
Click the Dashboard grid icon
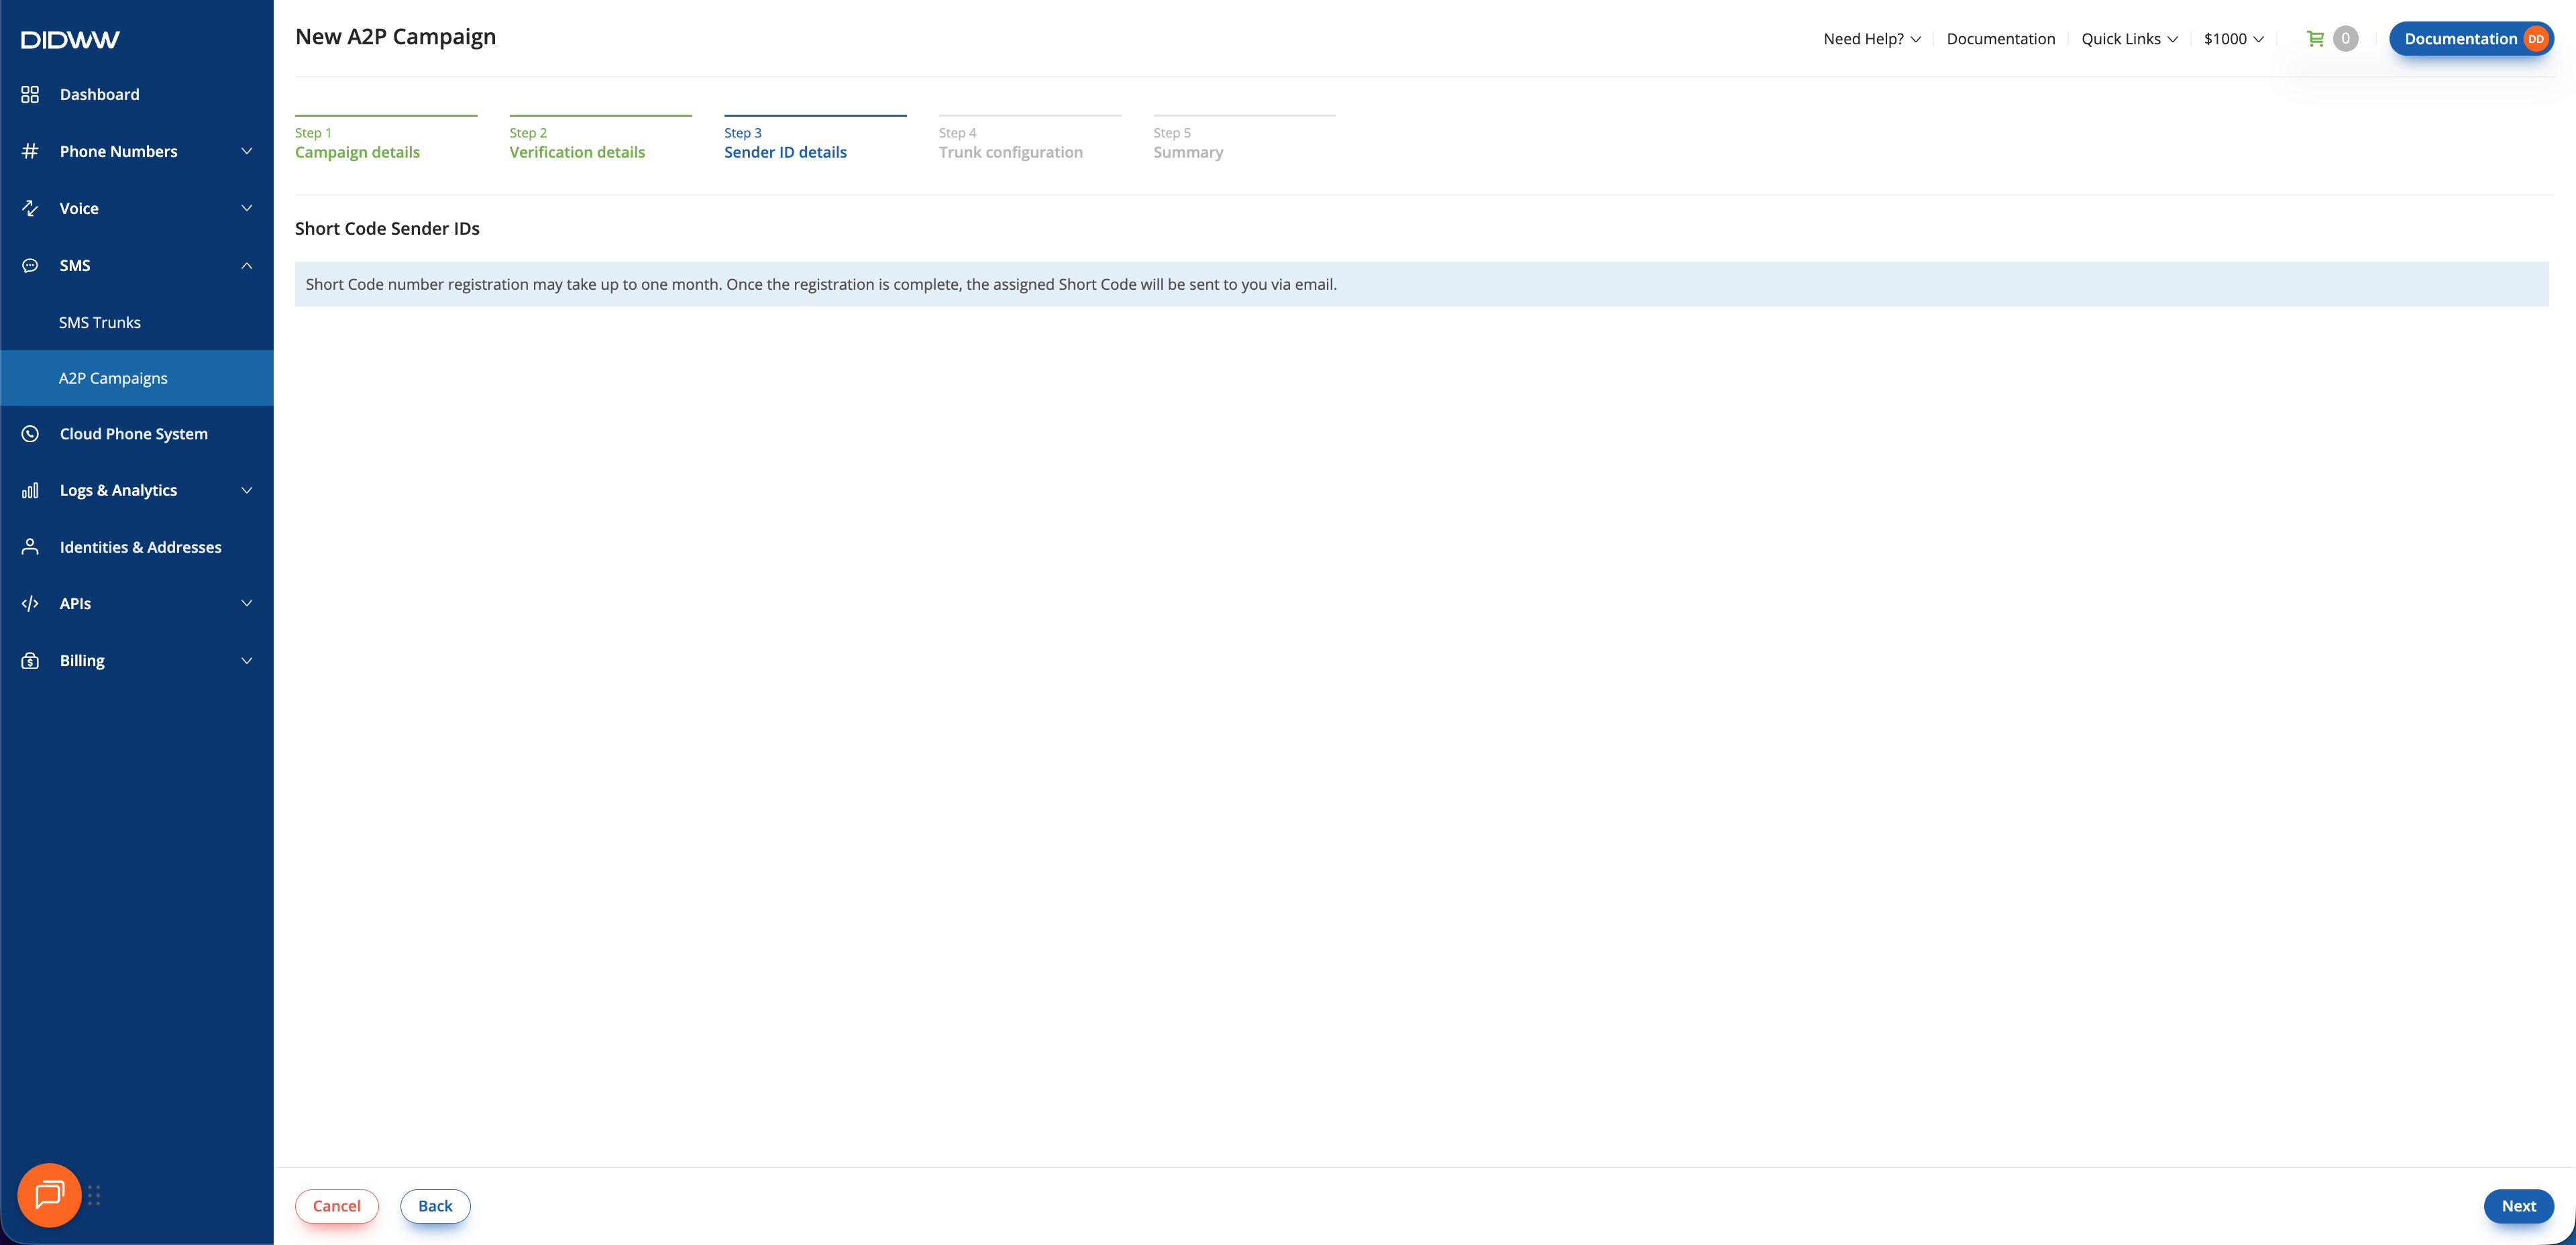[x=30, y=94]
